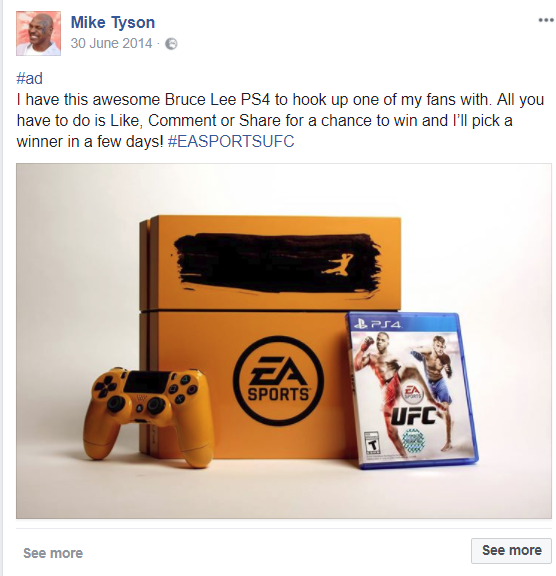This screenshot has height=576, width=556.
Task: Click the Bruce Lee flying kick silhouette
Action: (x=337, y=263)
